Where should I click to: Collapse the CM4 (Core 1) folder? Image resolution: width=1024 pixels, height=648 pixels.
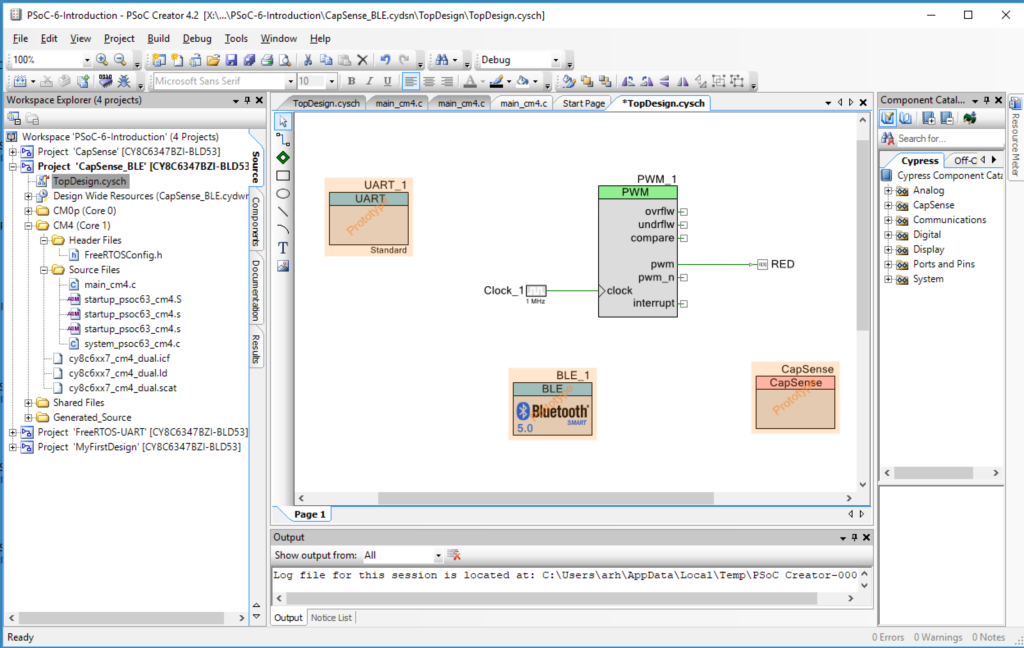[28, 225]
